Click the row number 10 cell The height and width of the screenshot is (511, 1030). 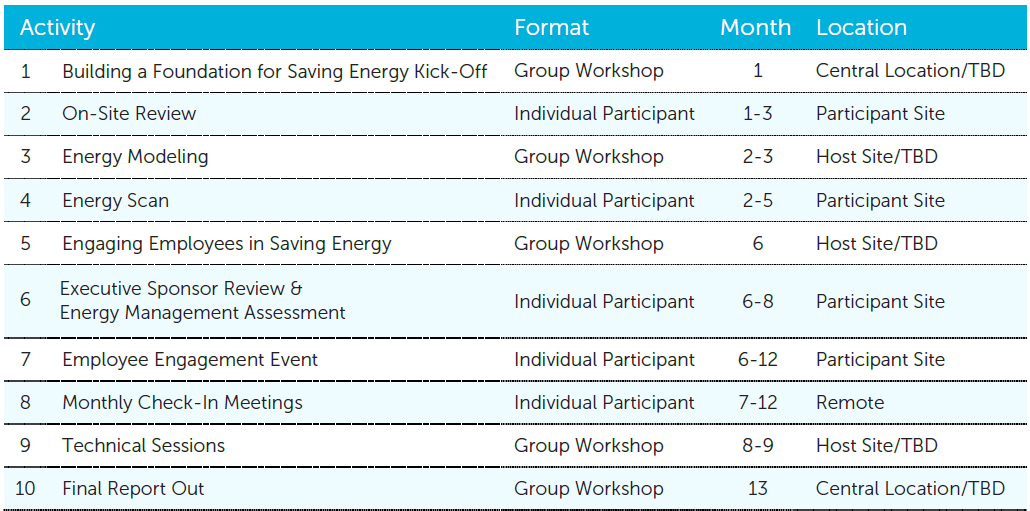click(x=26, y=489)
